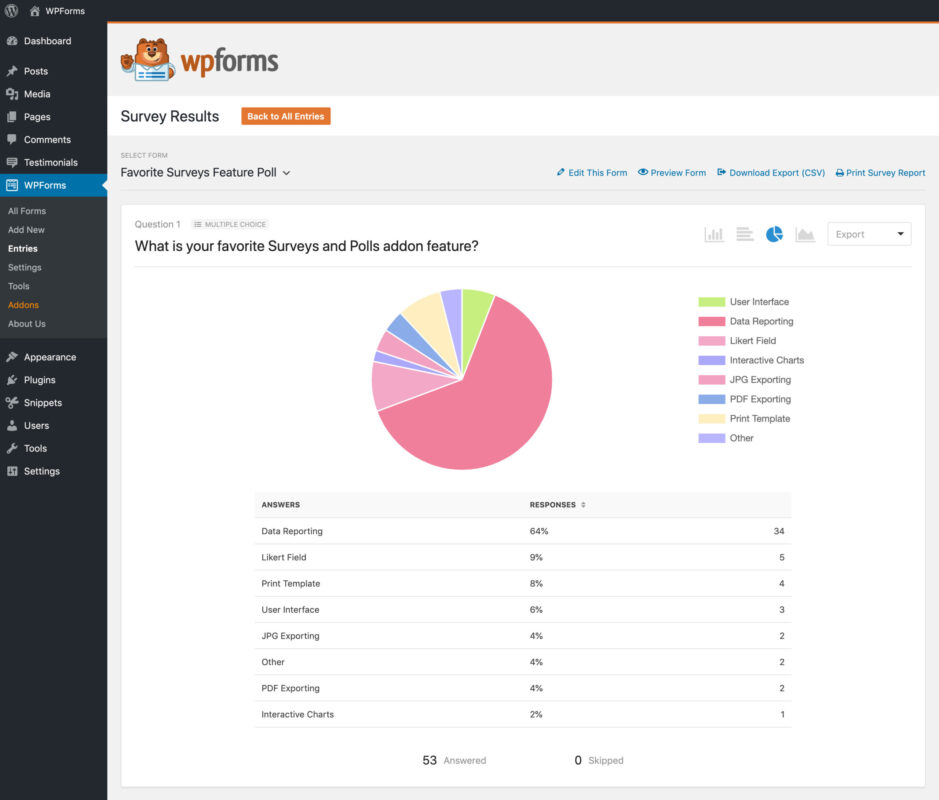Click the Media icon in the sidebar
Image resolution: width=939 pixels, height=800 pixels.
(x=14, y=93)
